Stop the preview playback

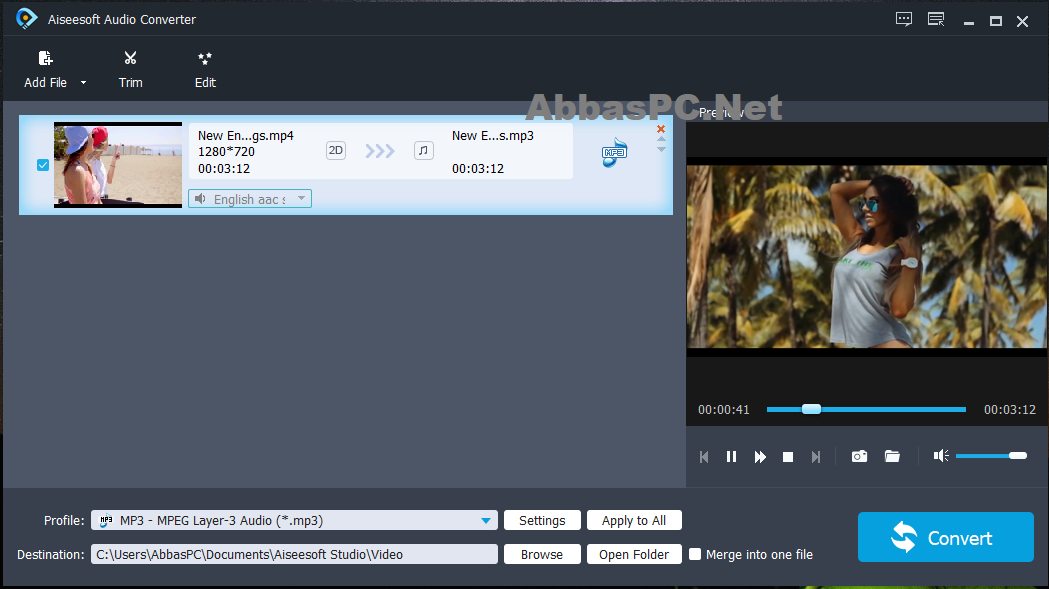(x=788, y=456)
